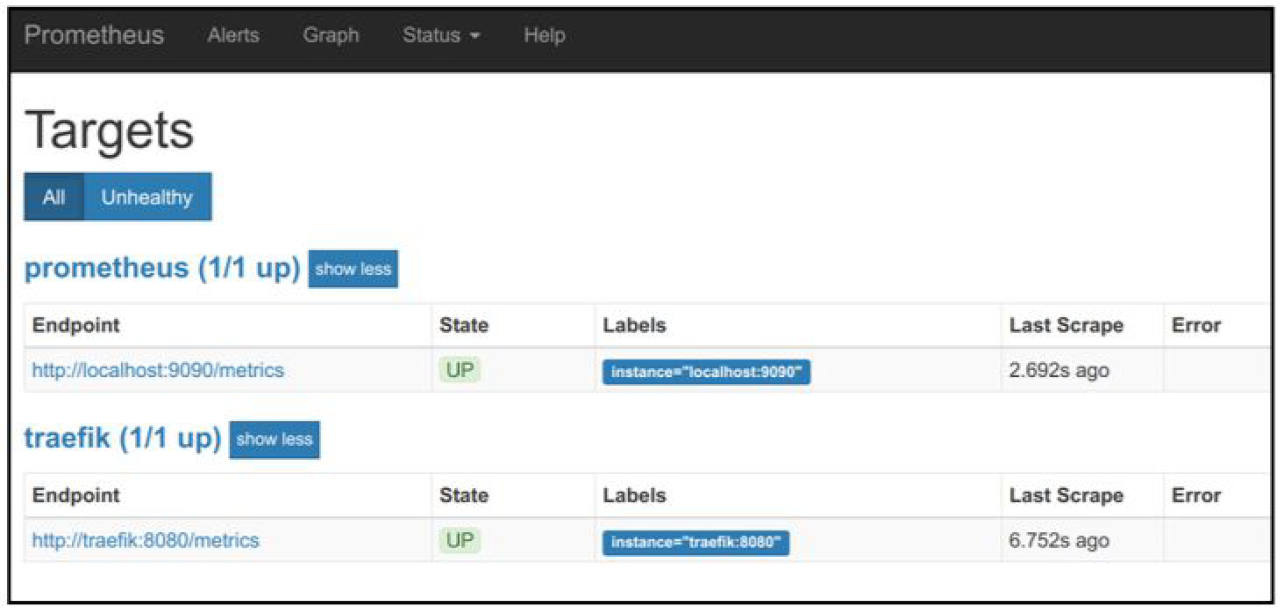Screen dimensions: 1280x615
Task: Click Last Scrape header in traefik table
Action: click(x=1066, y=495)
